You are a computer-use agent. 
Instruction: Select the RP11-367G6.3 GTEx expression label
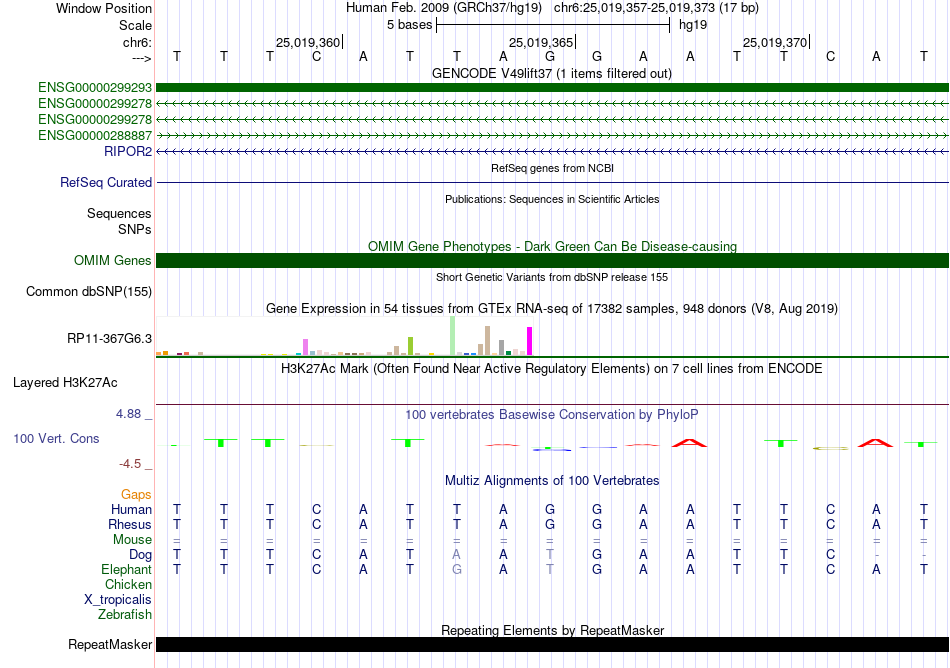110,339
